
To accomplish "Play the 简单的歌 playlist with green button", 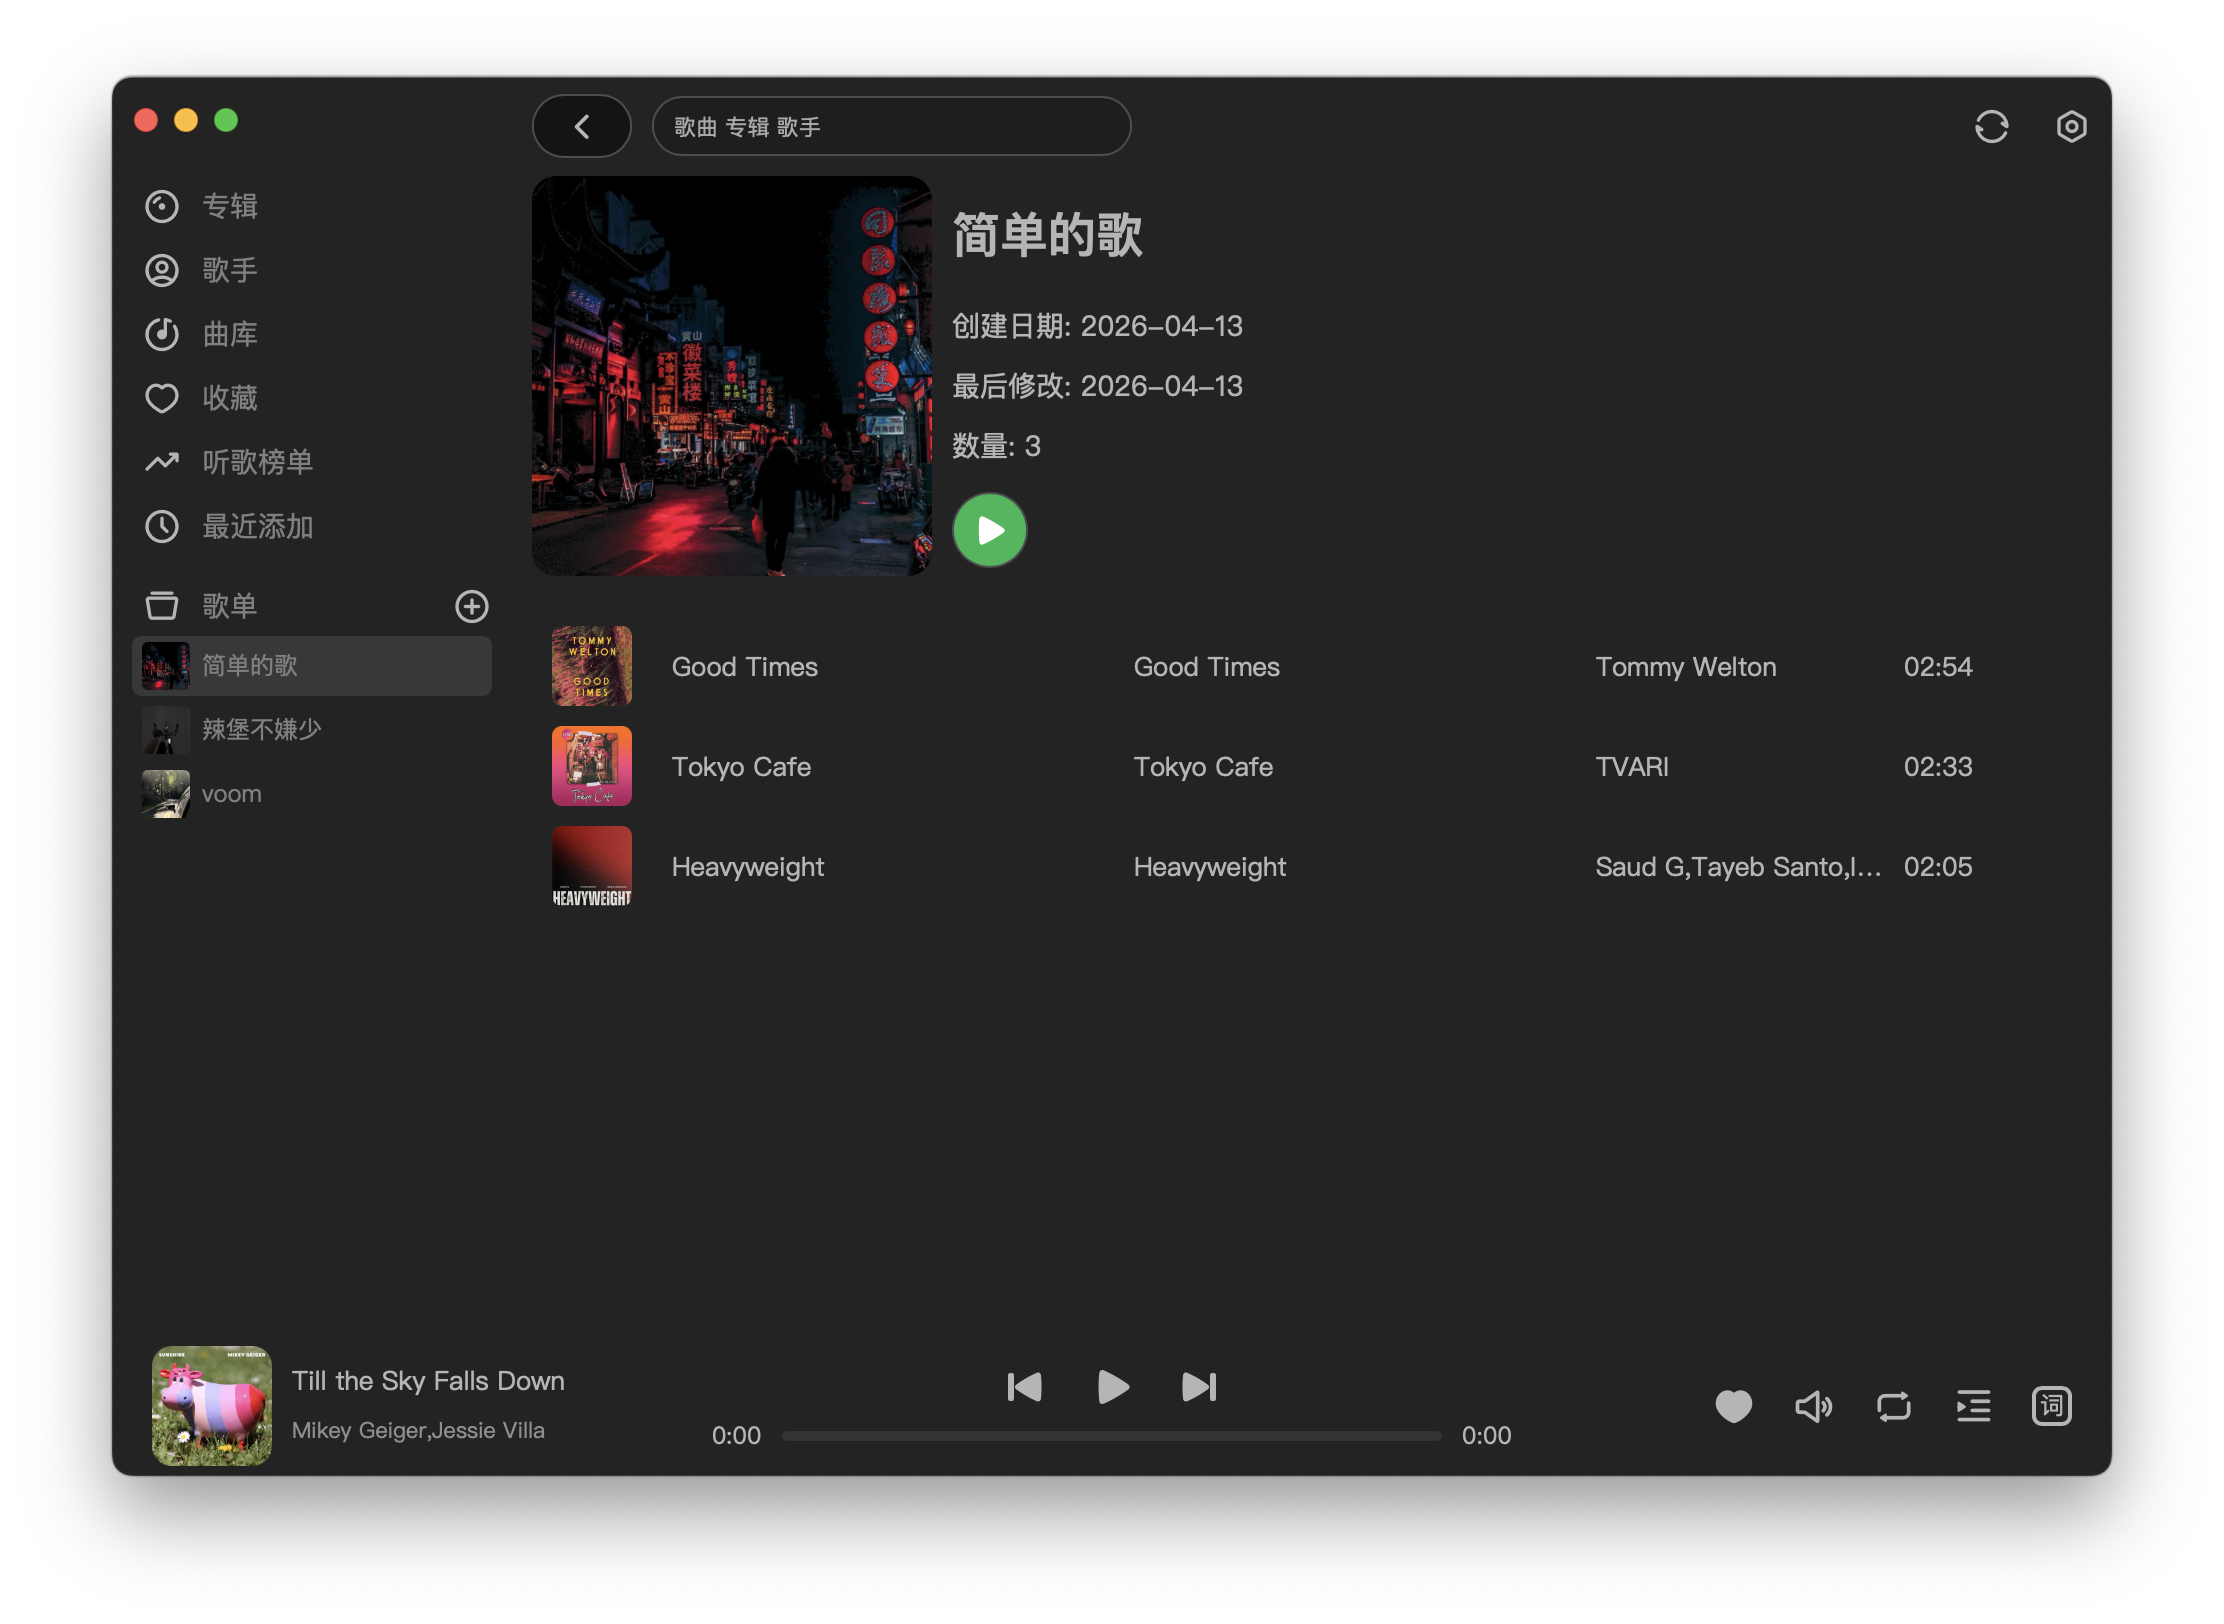I will click(x=989, y=530).
